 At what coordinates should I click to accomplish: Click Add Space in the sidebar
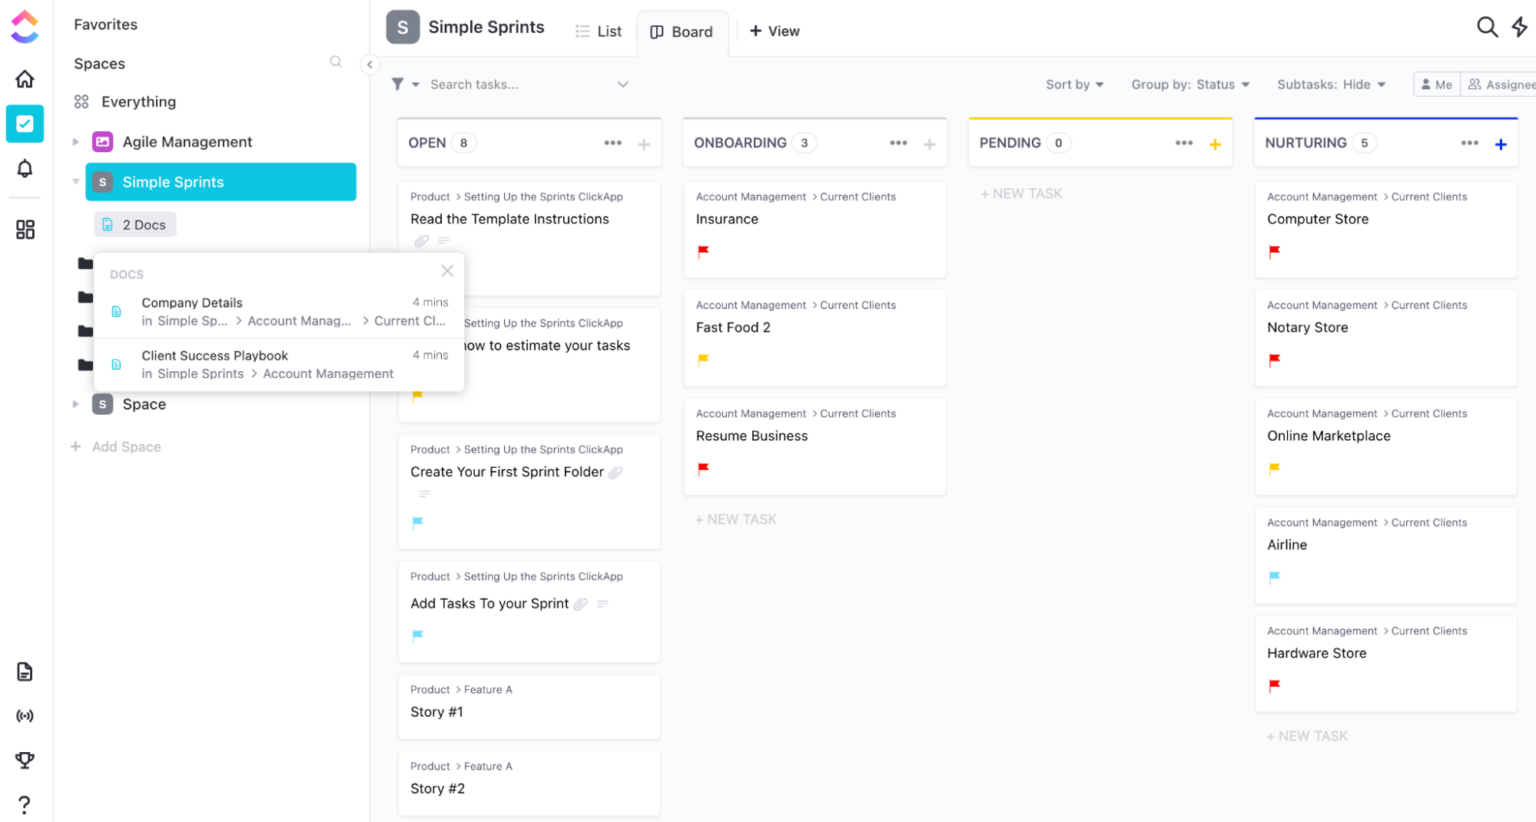point(115,446)
